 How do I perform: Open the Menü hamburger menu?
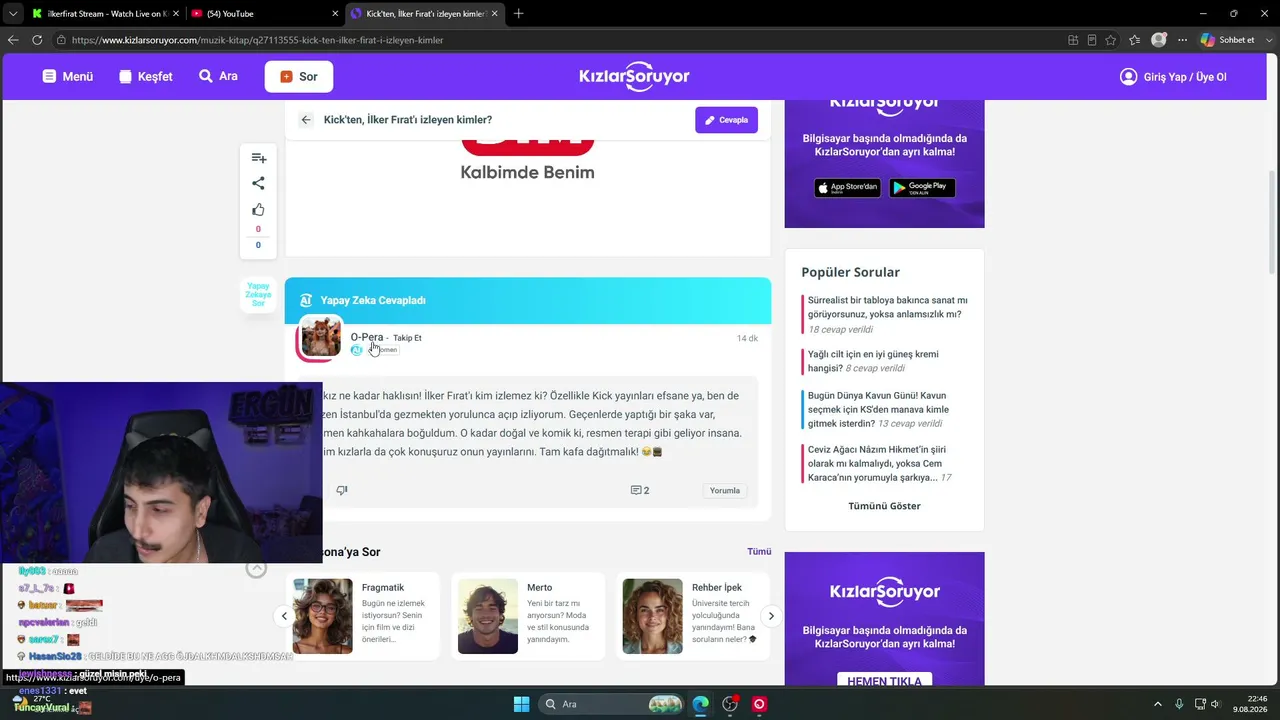click(x=67, y=77)
